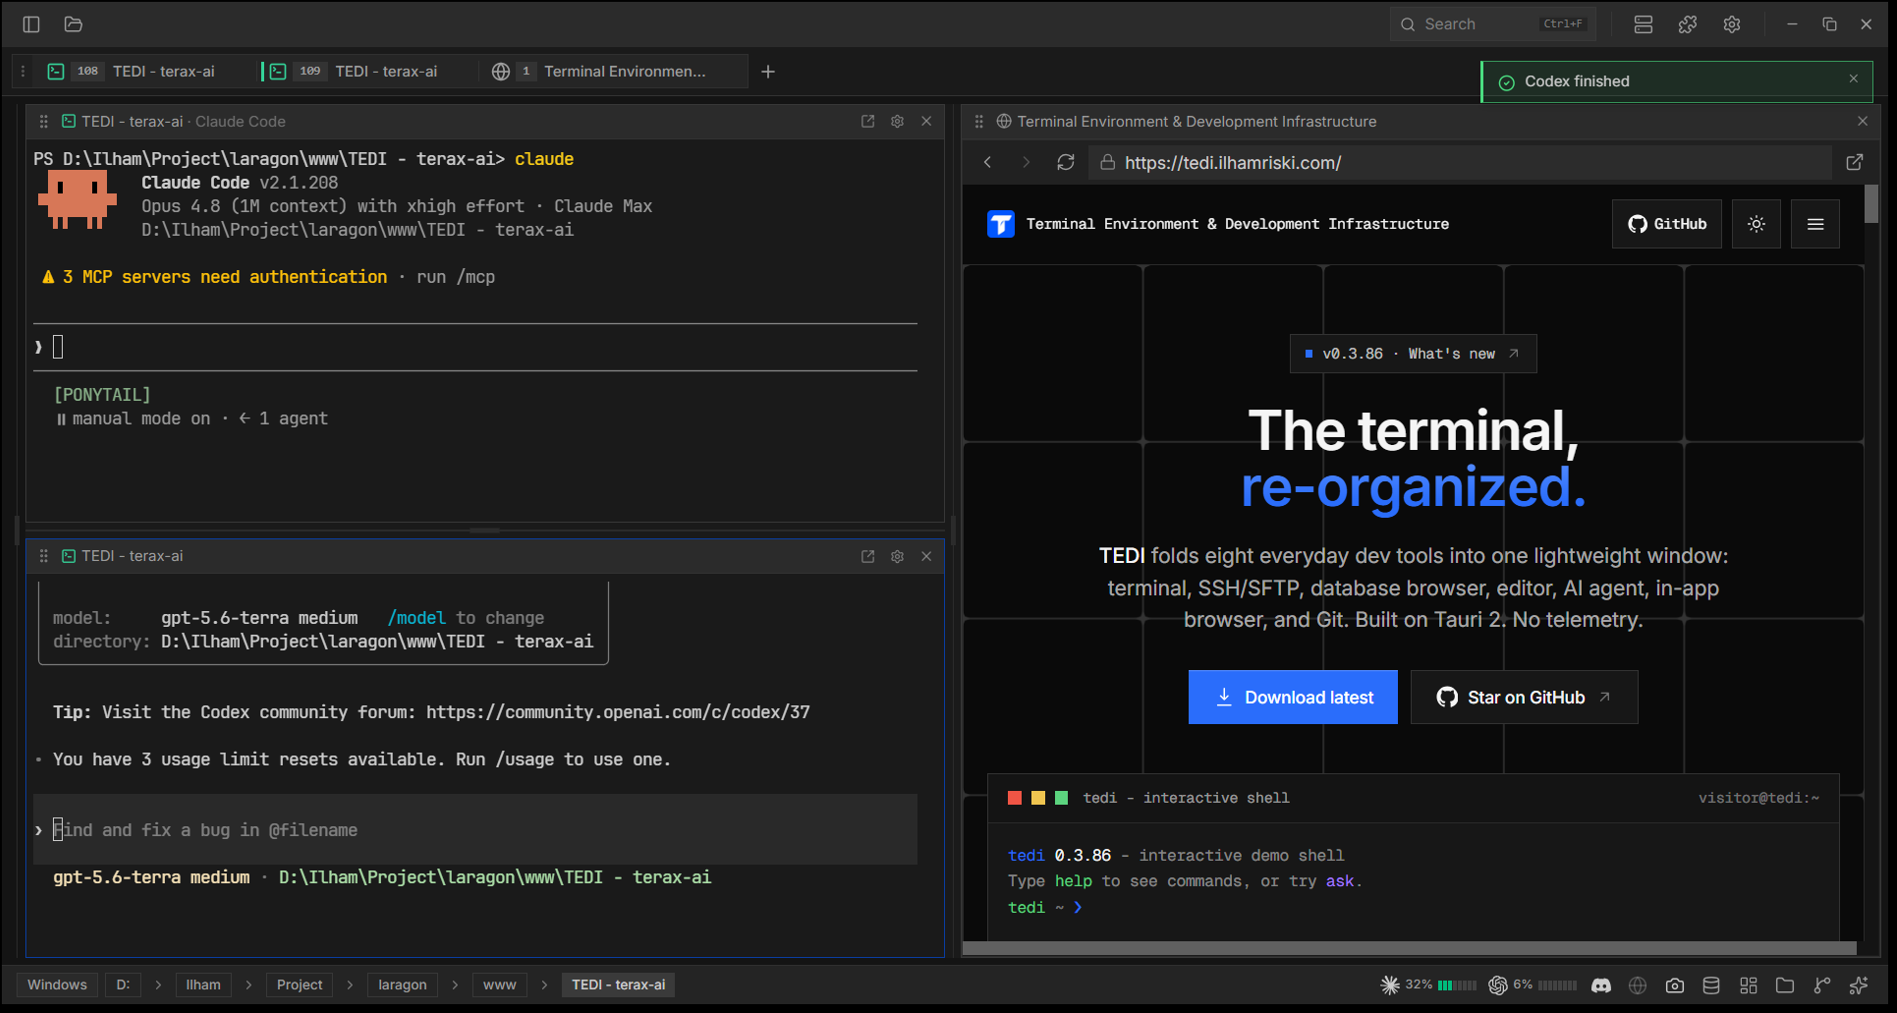Click the drag handle of the browser pane

click(979, 121)
